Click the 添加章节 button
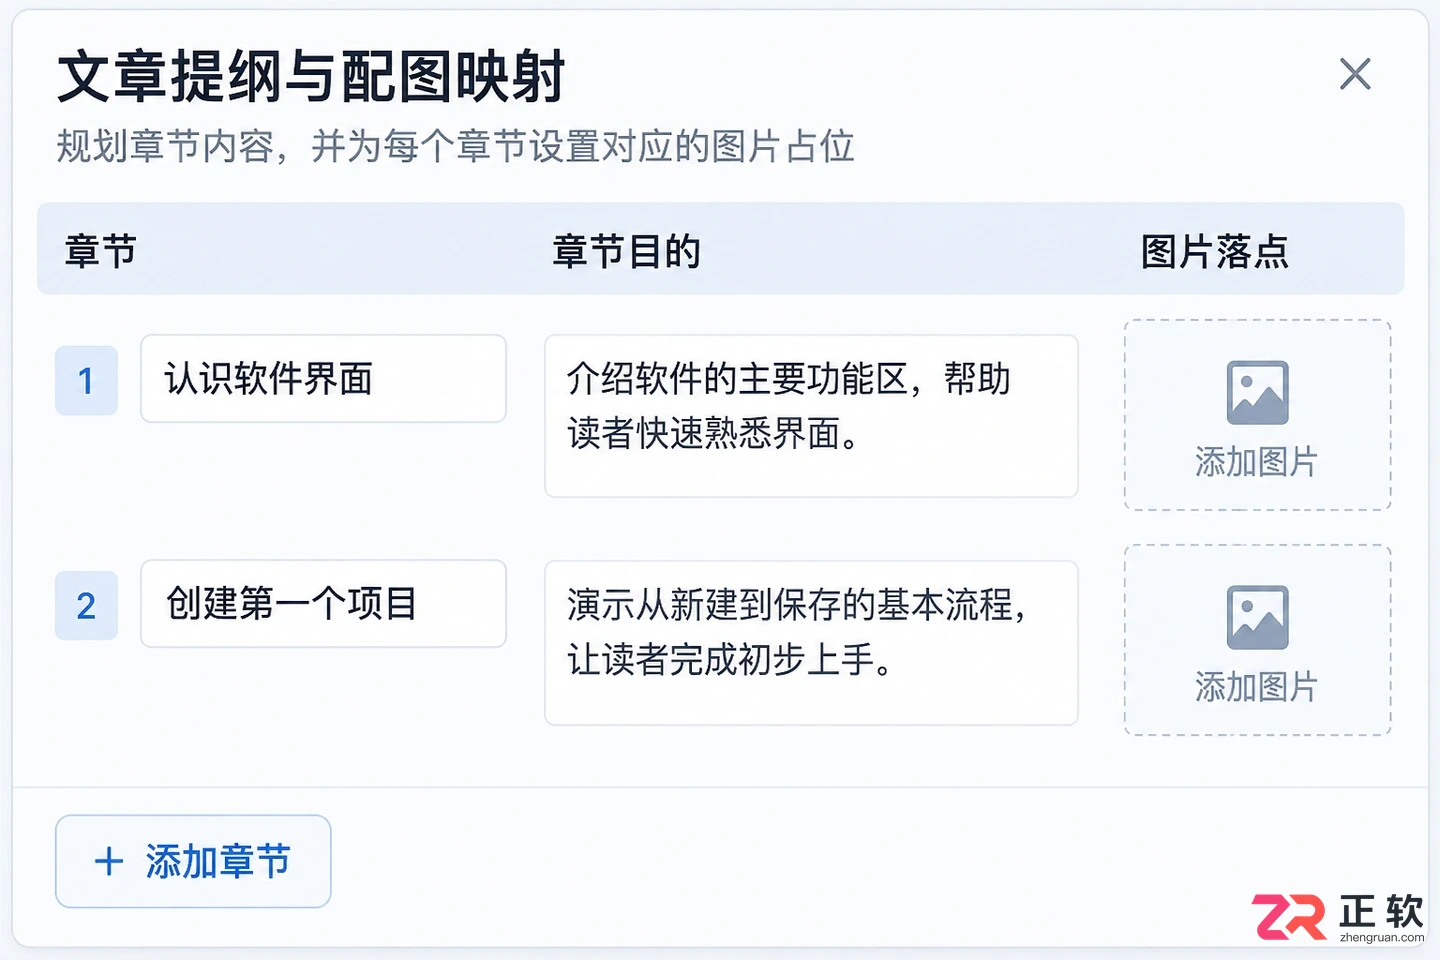Image resolution: width=1440 pixels, height=960 pixels. 193,861
